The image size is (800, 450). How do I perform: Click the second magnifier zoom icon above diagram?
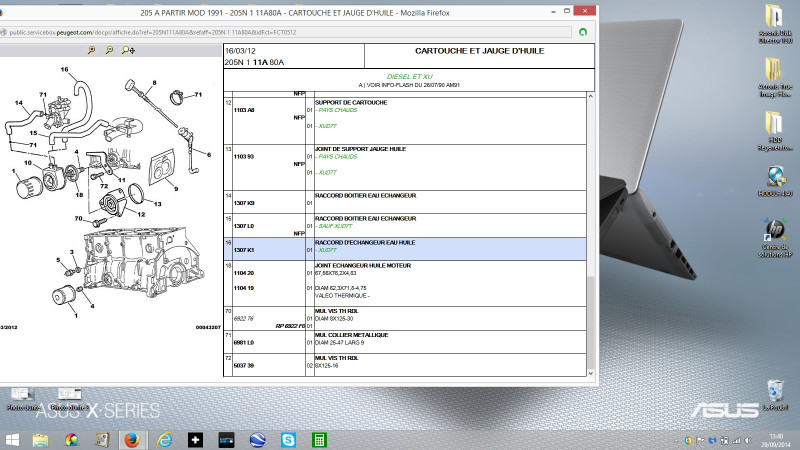pyautogui.click(x=109, y=50)
